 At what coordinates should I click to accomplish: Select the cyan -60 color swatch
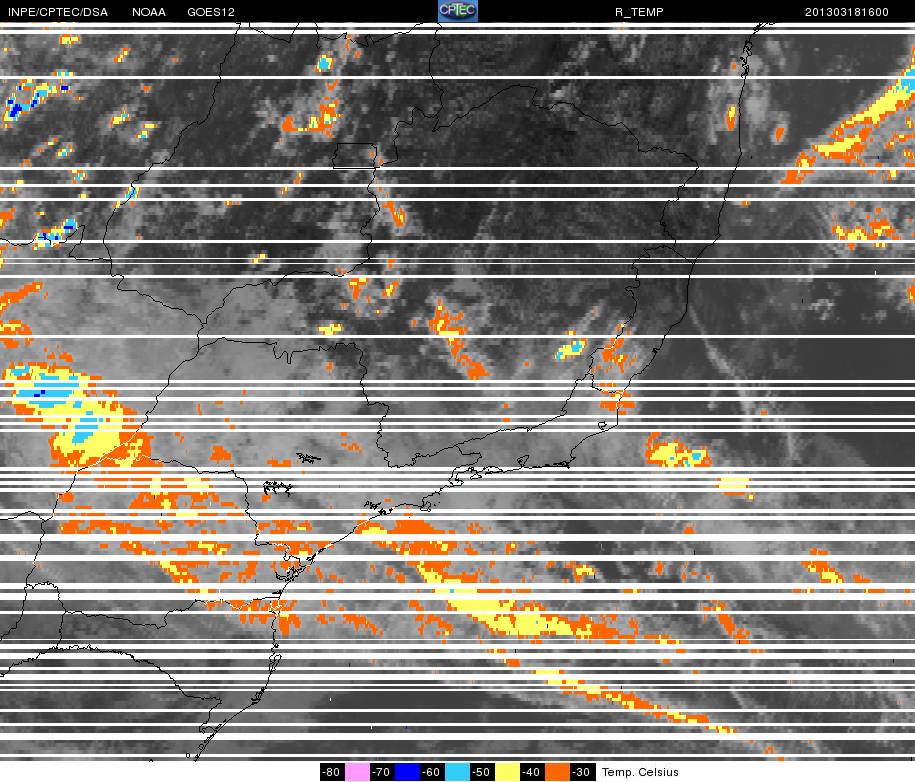[457, 771]
